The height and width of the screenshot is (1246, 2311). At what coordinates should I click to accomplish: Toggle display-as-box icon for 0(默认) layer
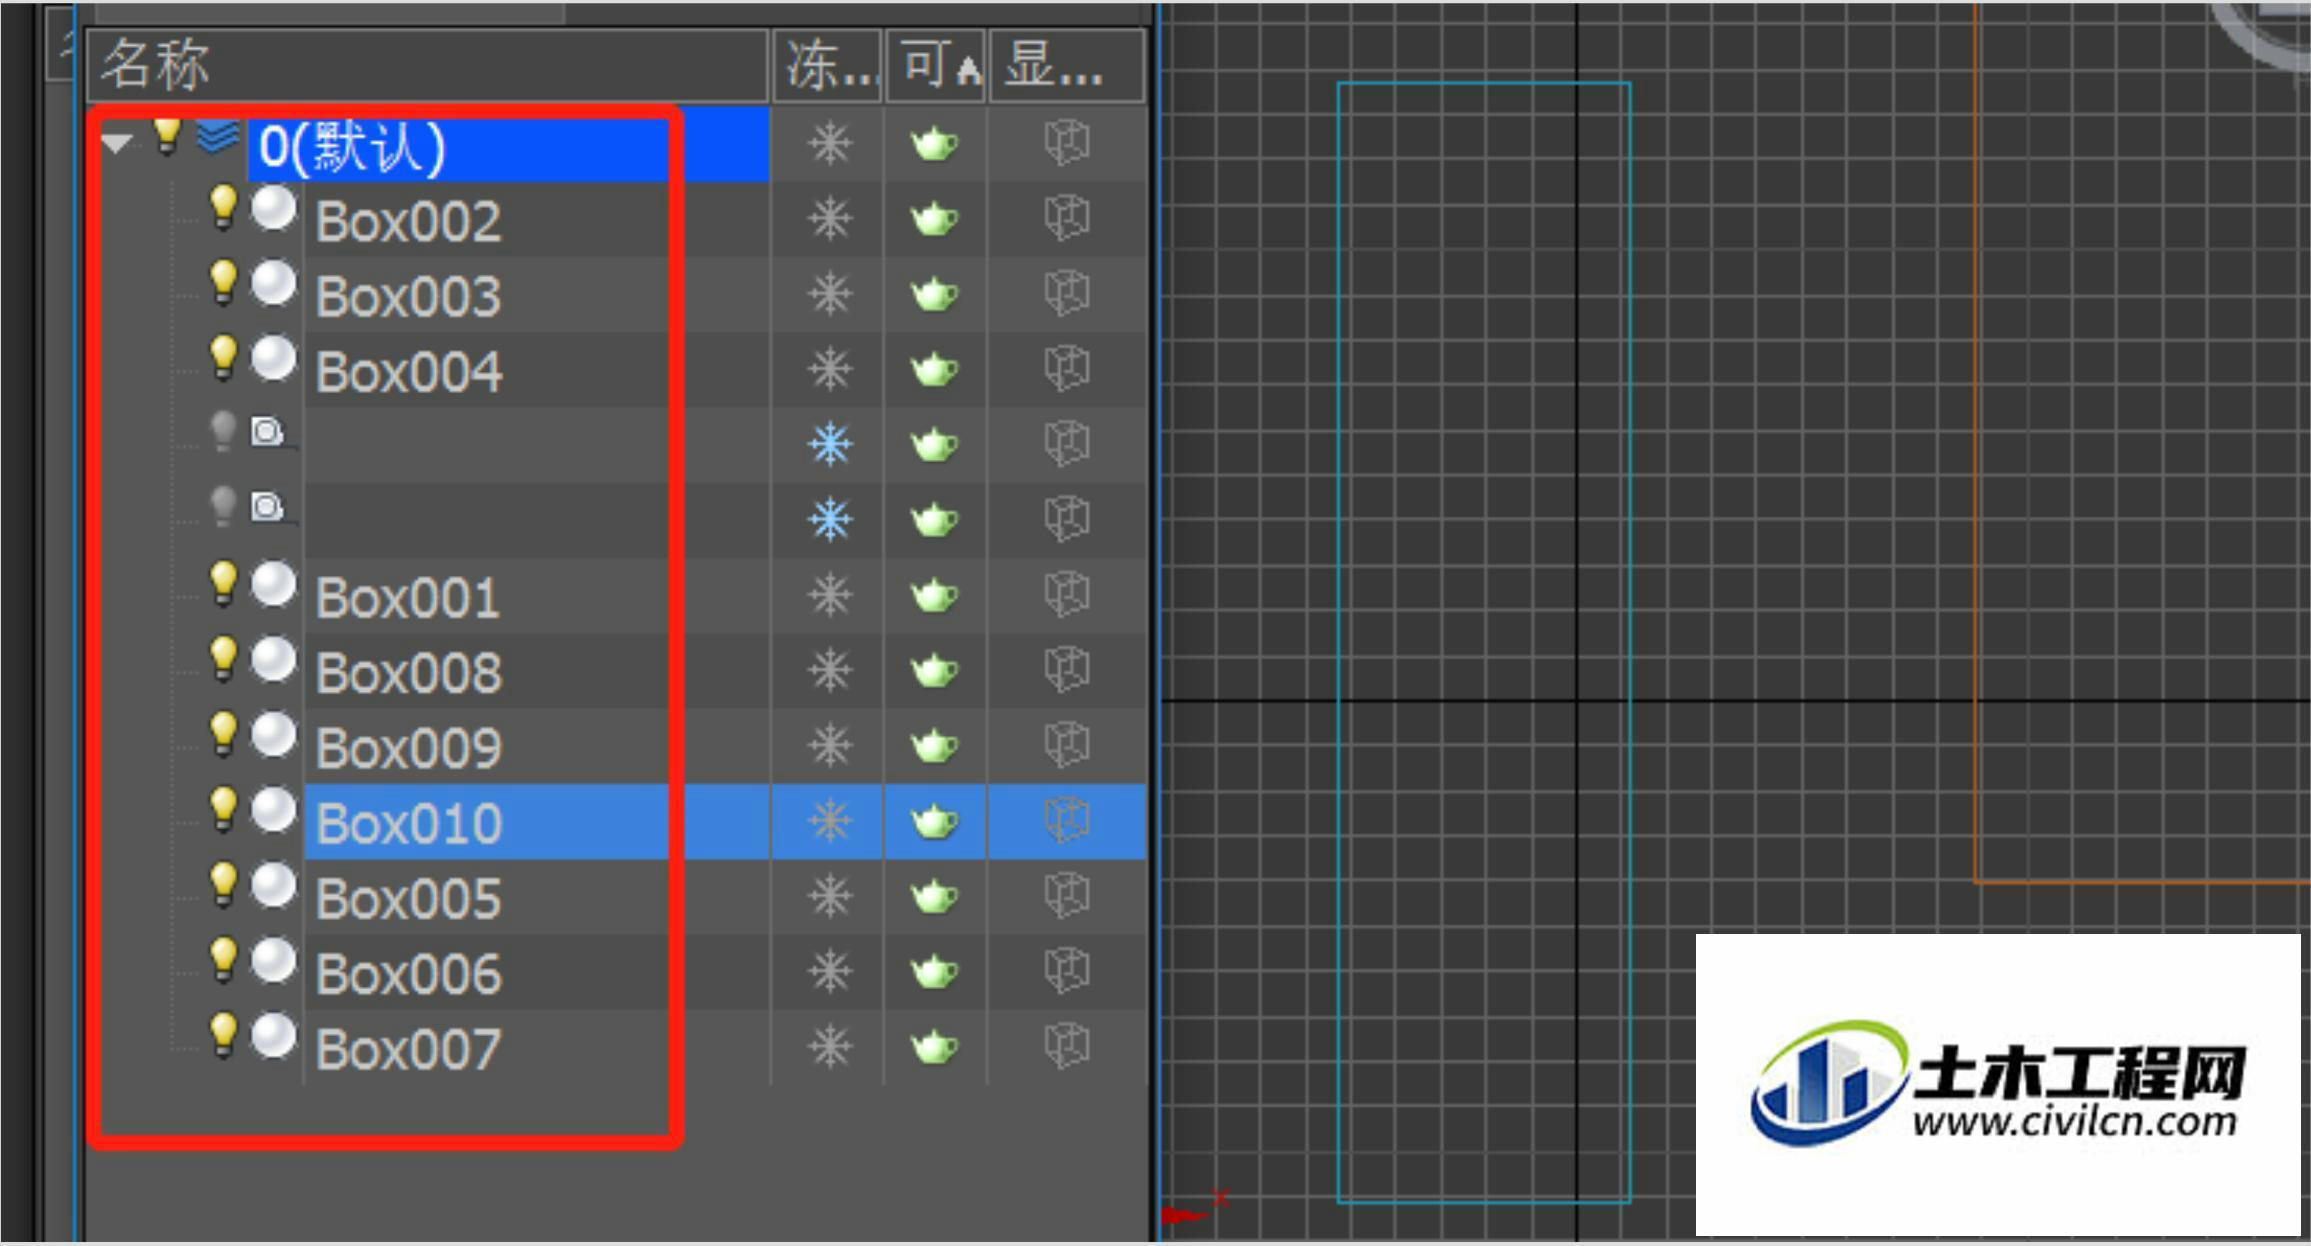pyautogui.click(x=1066, y=143)
